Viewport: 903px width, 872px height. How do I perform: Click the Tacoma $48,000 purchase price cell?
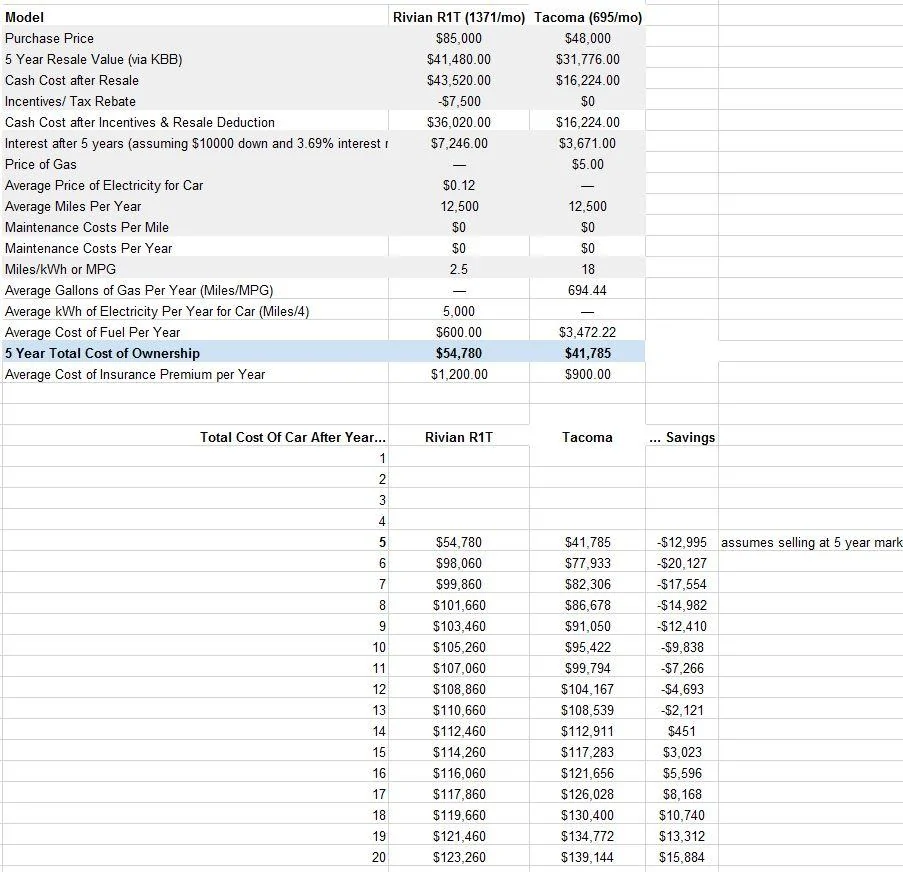click(x=587, y=39)
